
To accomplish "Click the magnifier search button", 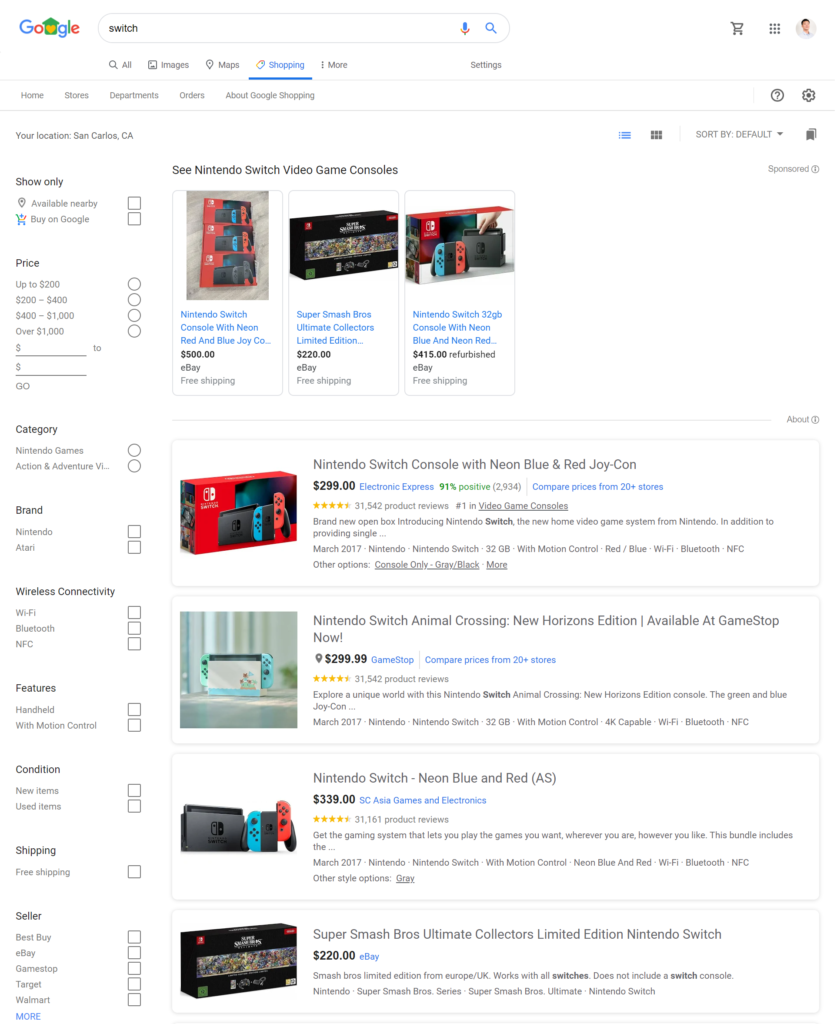I will tap(491, 28).
